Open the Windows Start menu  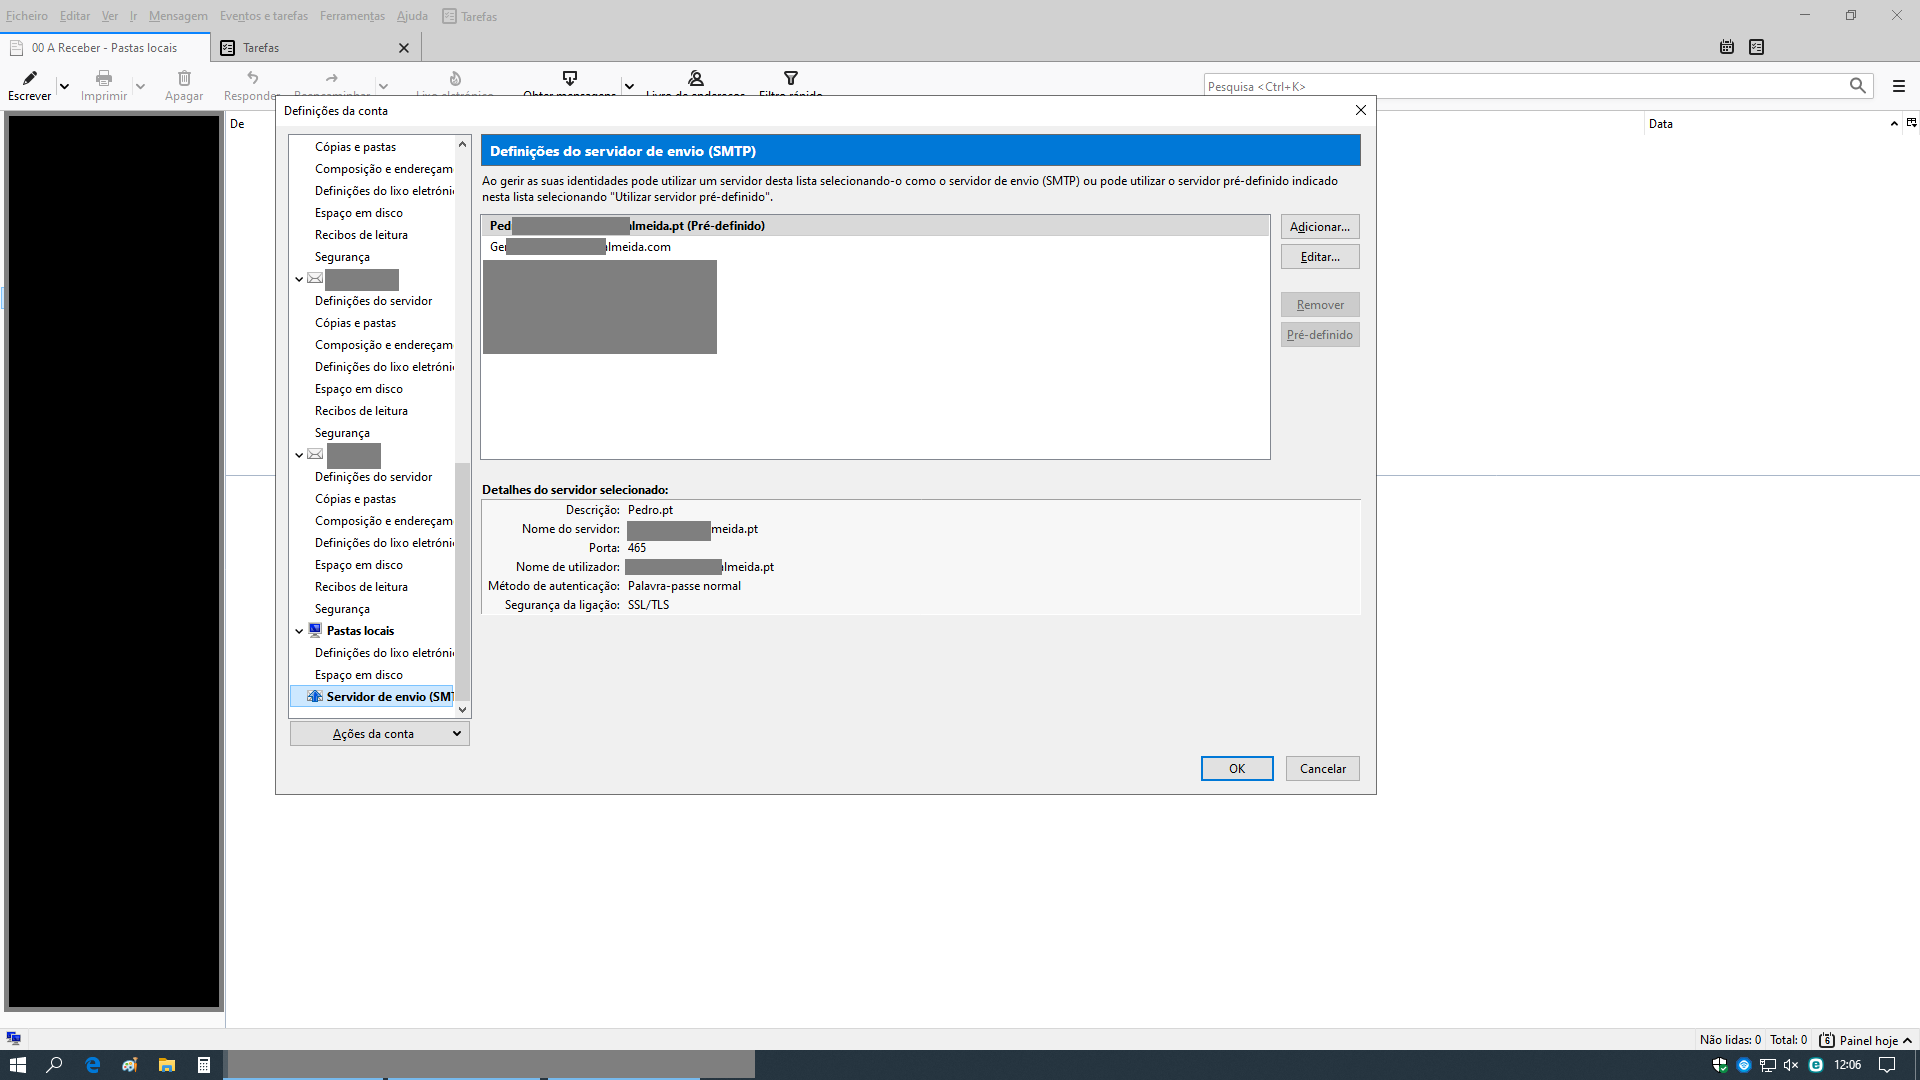(x=18, y=1065)
